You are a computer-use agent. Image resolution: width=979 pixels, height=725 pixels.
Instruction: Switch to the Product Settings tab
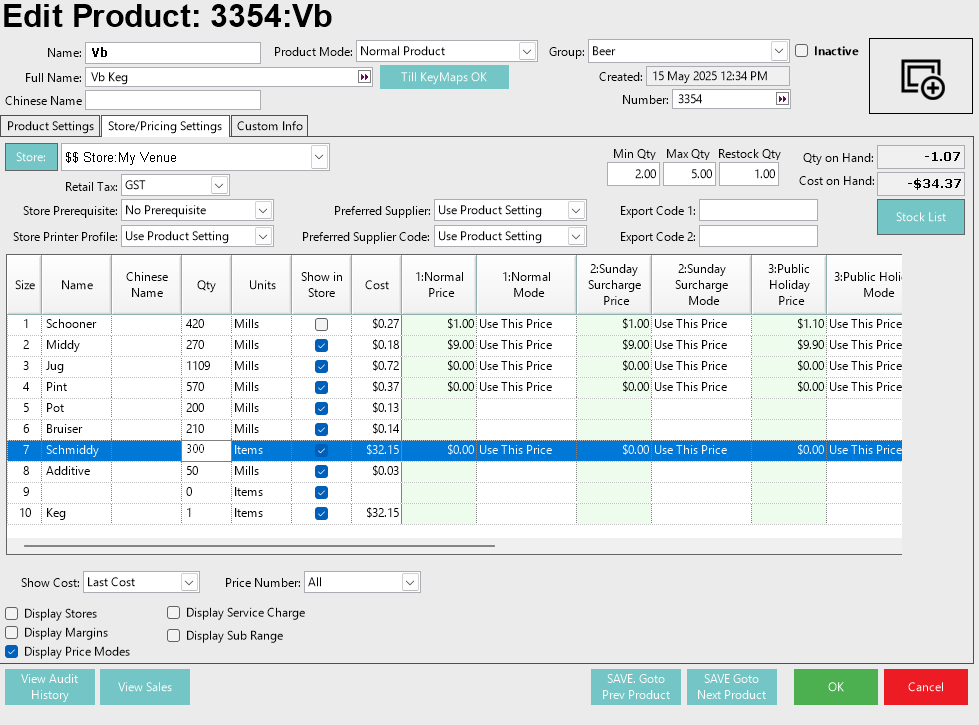point(50,126)
